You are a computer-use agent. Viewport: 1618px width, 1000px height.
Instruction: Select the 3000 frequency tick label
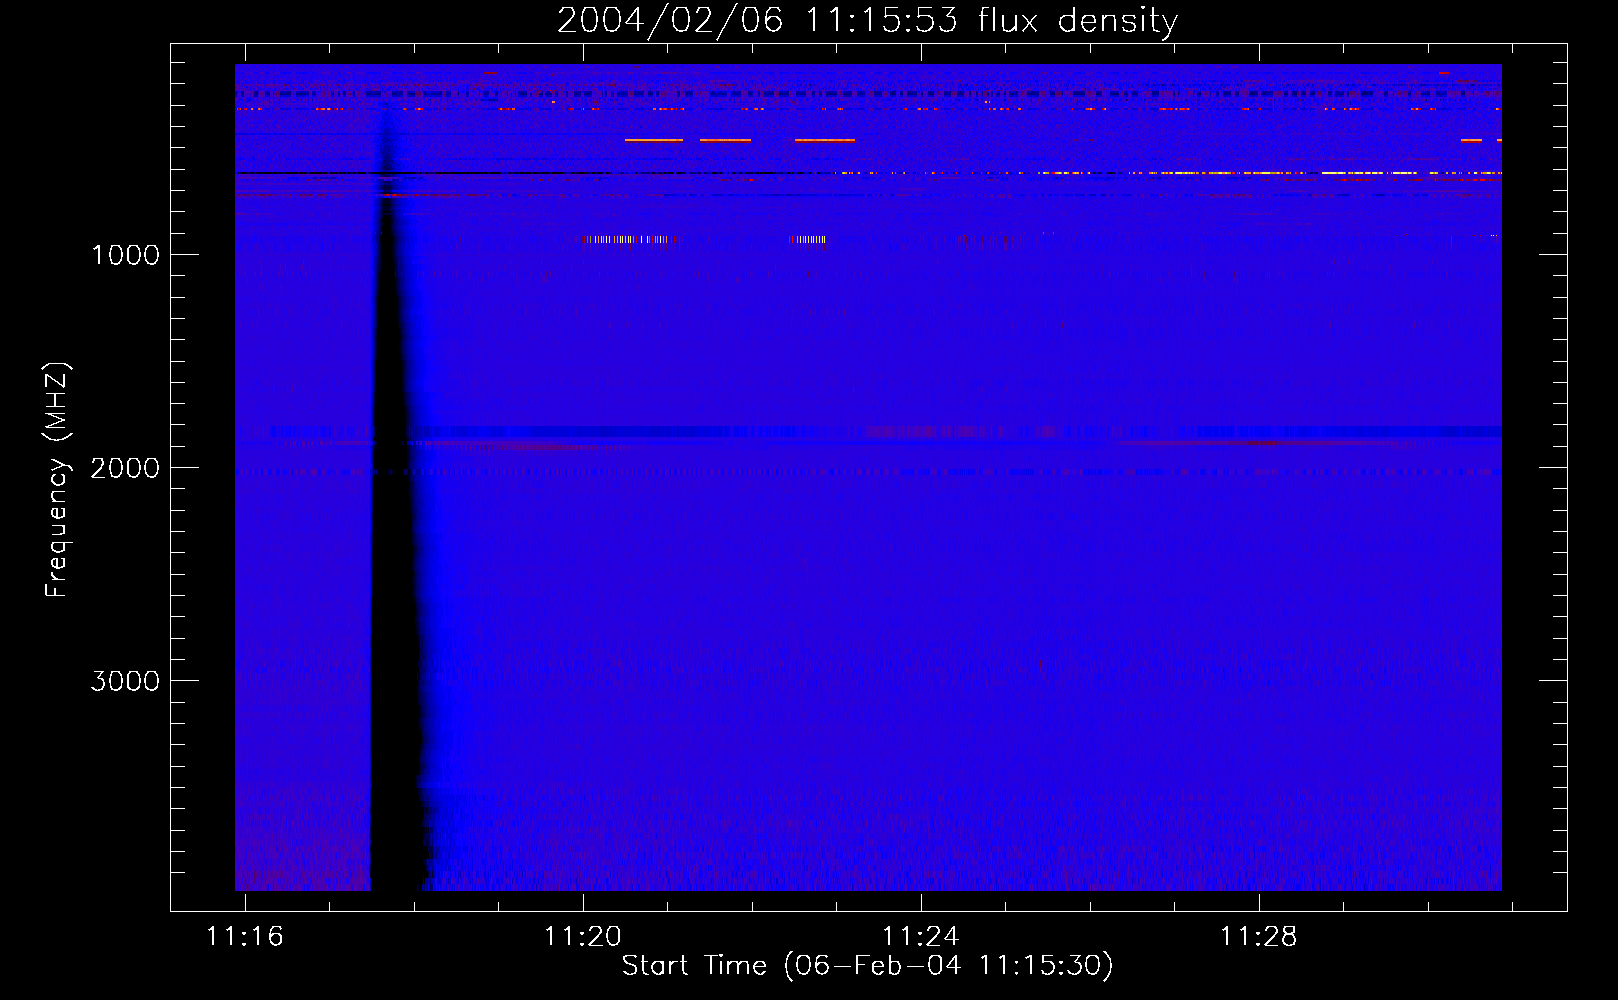125,681
